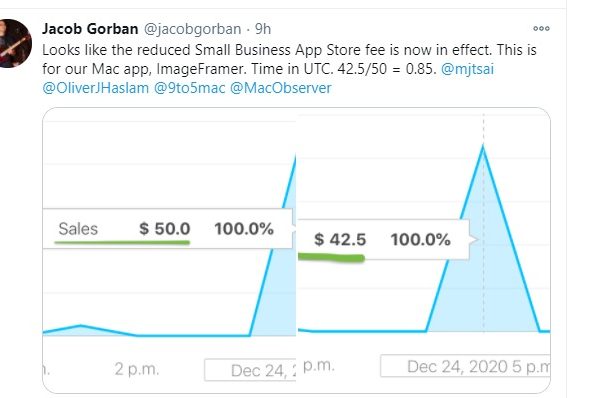Click the tweet text about Small Business fee
Screen dimensions: 600x398
(289, 69)
